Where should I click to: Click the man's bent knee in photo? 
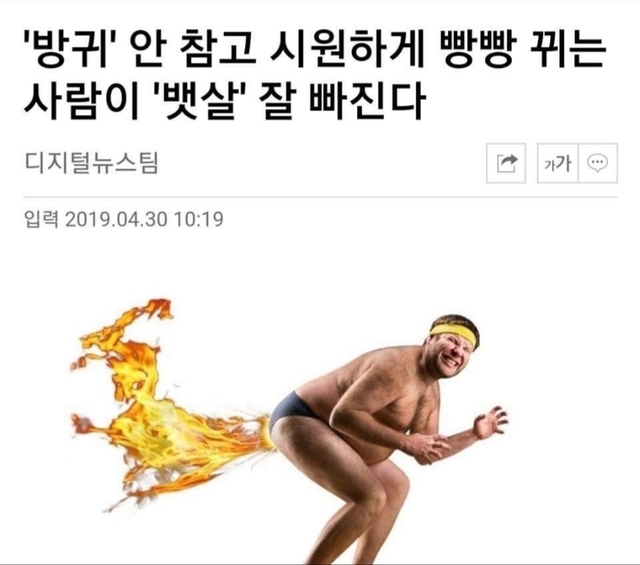click(x=378, y=496)
